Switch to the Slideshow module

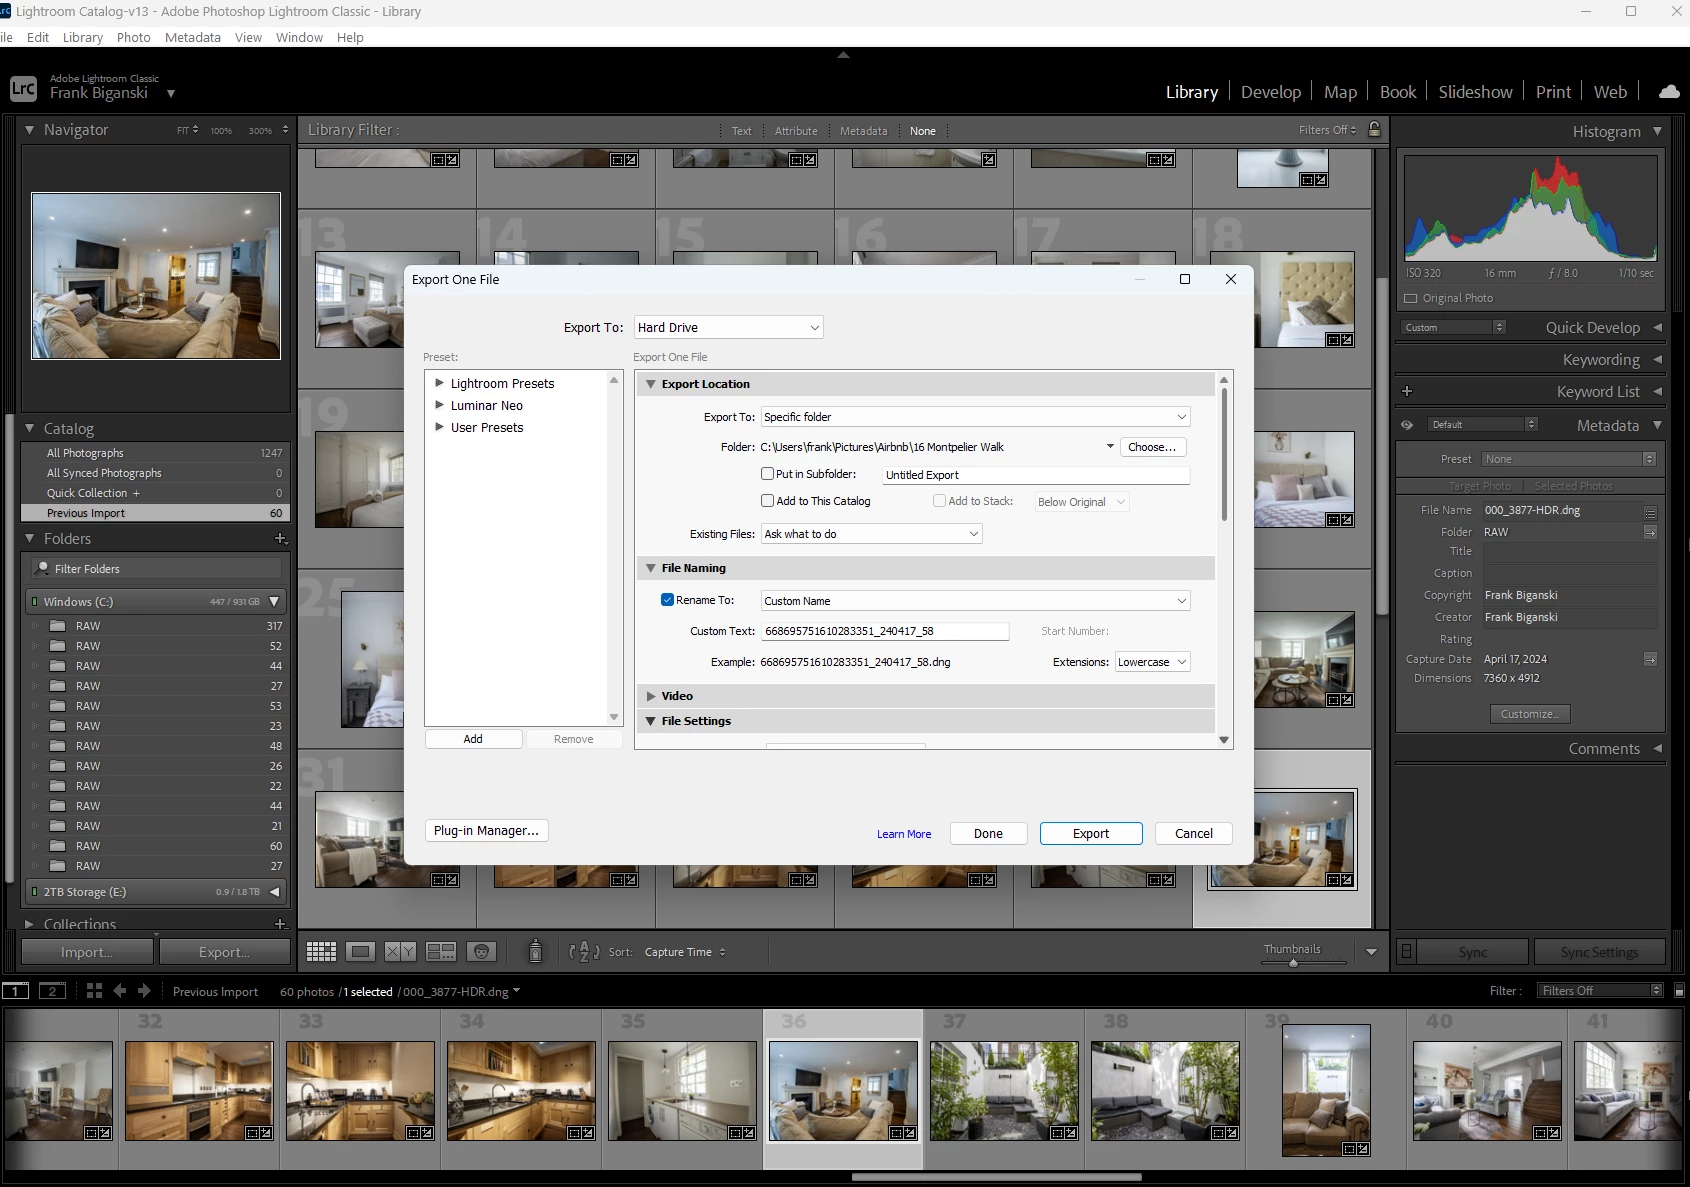coord(1475,92)
